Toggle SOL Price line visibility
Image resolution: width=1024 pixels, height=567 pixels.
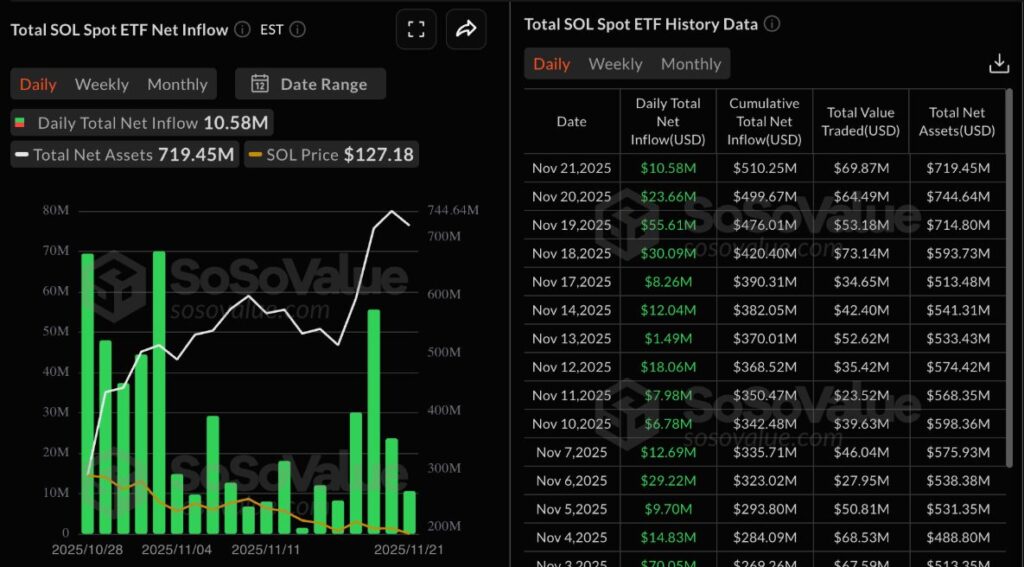pos(331,155)
